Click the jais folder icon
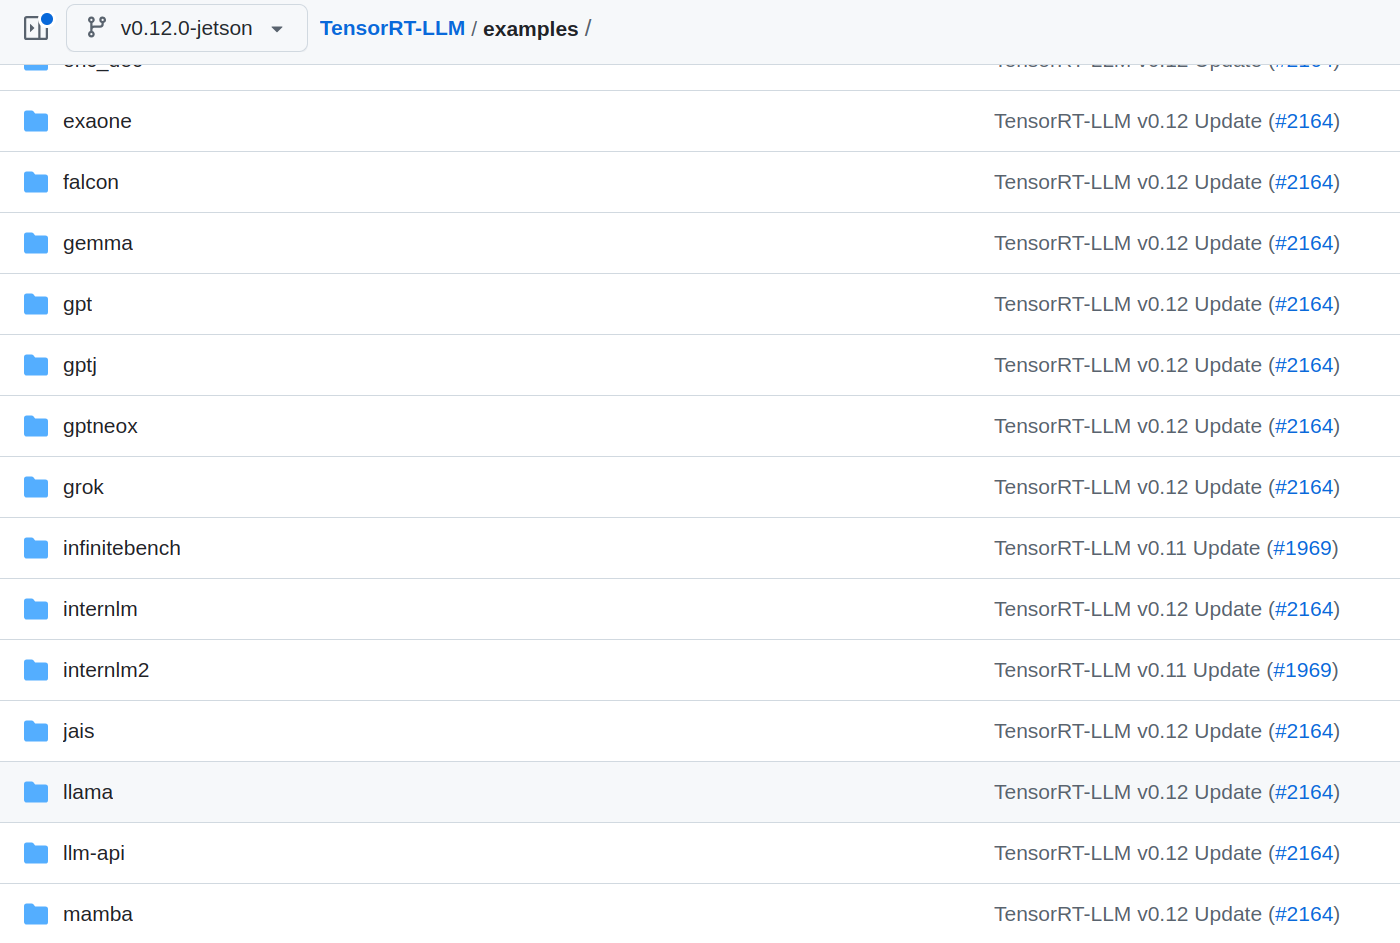 pyautogui.click(x=36, y=731)
